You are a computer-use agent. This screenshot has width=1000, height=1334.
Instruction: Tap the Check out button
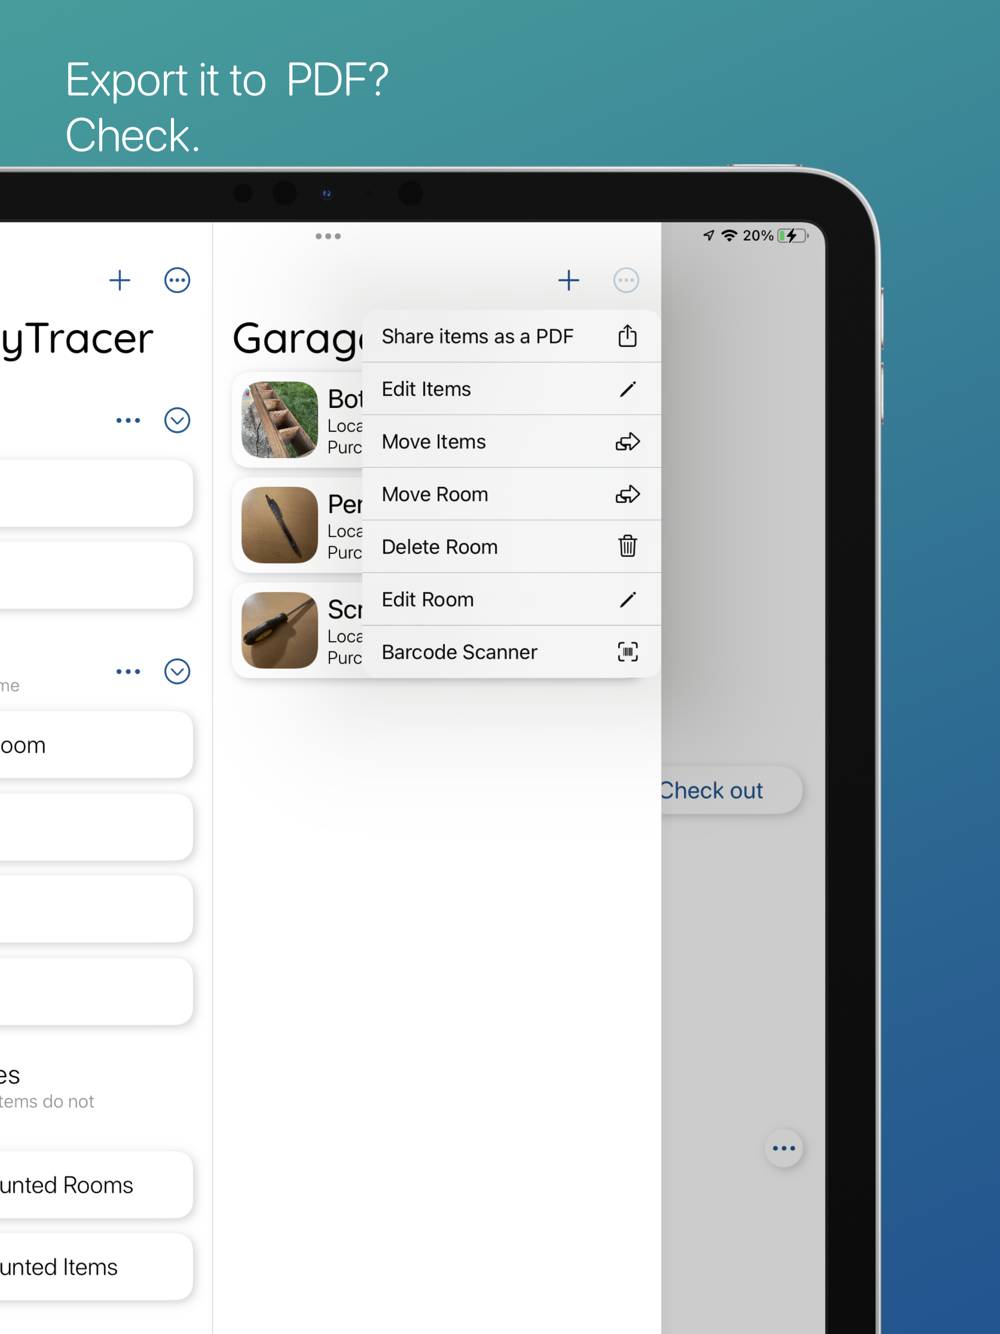pos(731,790)
